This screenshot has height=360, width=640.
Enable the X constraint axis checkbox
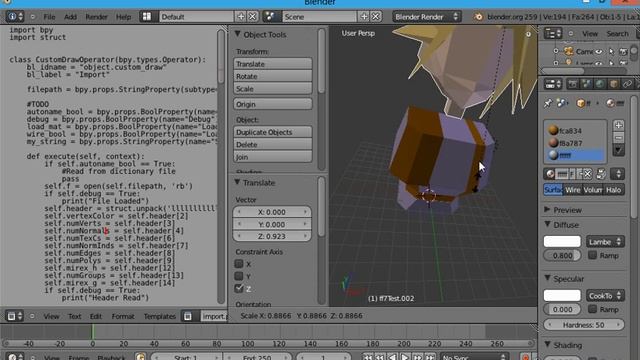coord(239,264)
